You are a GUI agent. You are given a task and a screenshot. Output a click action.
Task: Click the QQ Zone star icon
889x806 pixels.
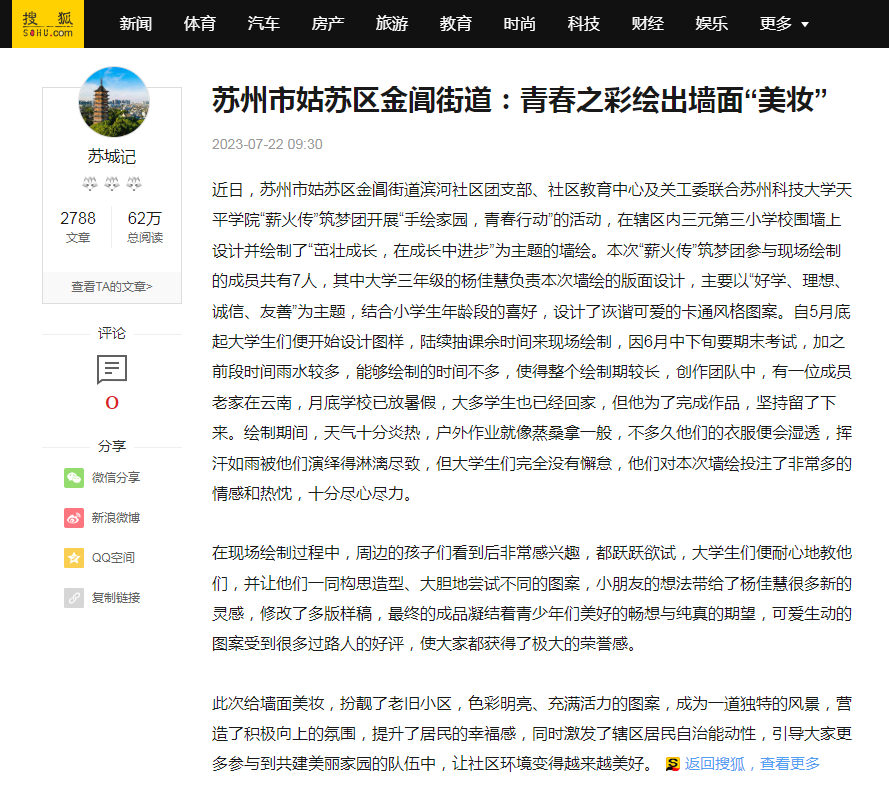click(74, 558)
